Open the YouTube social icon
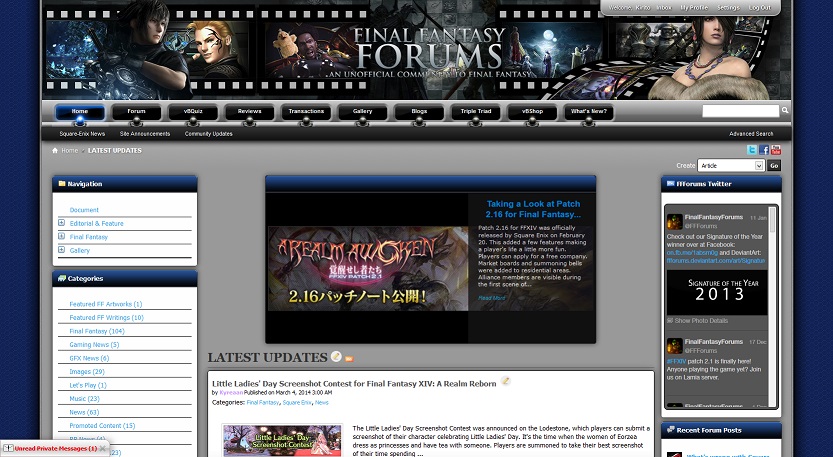 776,150
